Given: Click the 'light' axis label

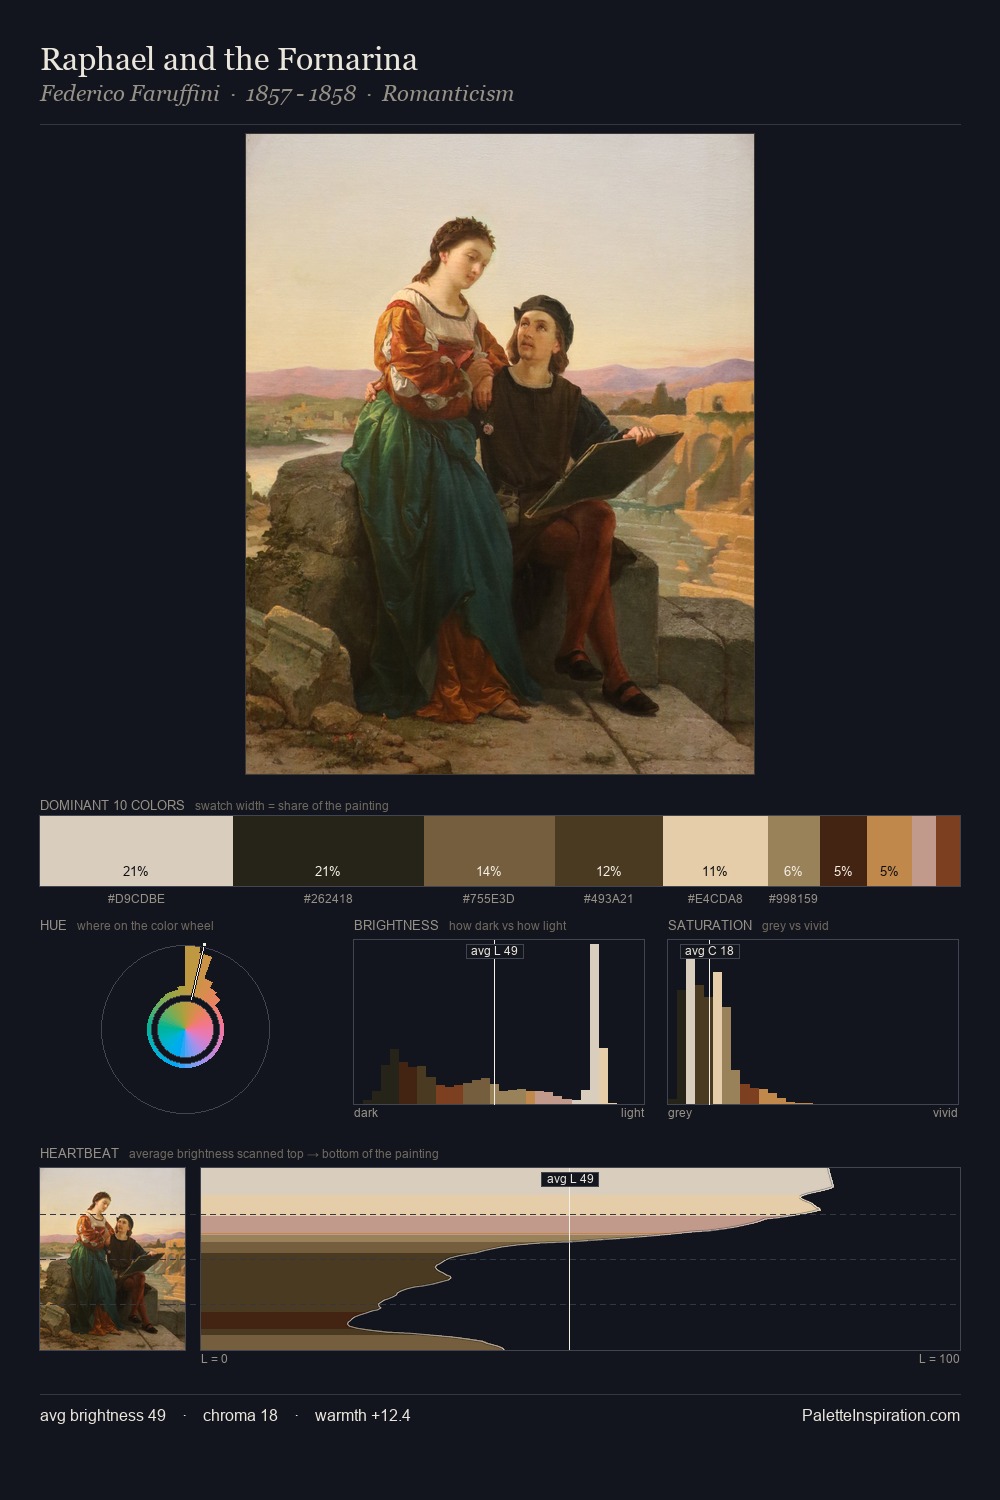Looking at the screenshot, I should (x=632, y=1113).
